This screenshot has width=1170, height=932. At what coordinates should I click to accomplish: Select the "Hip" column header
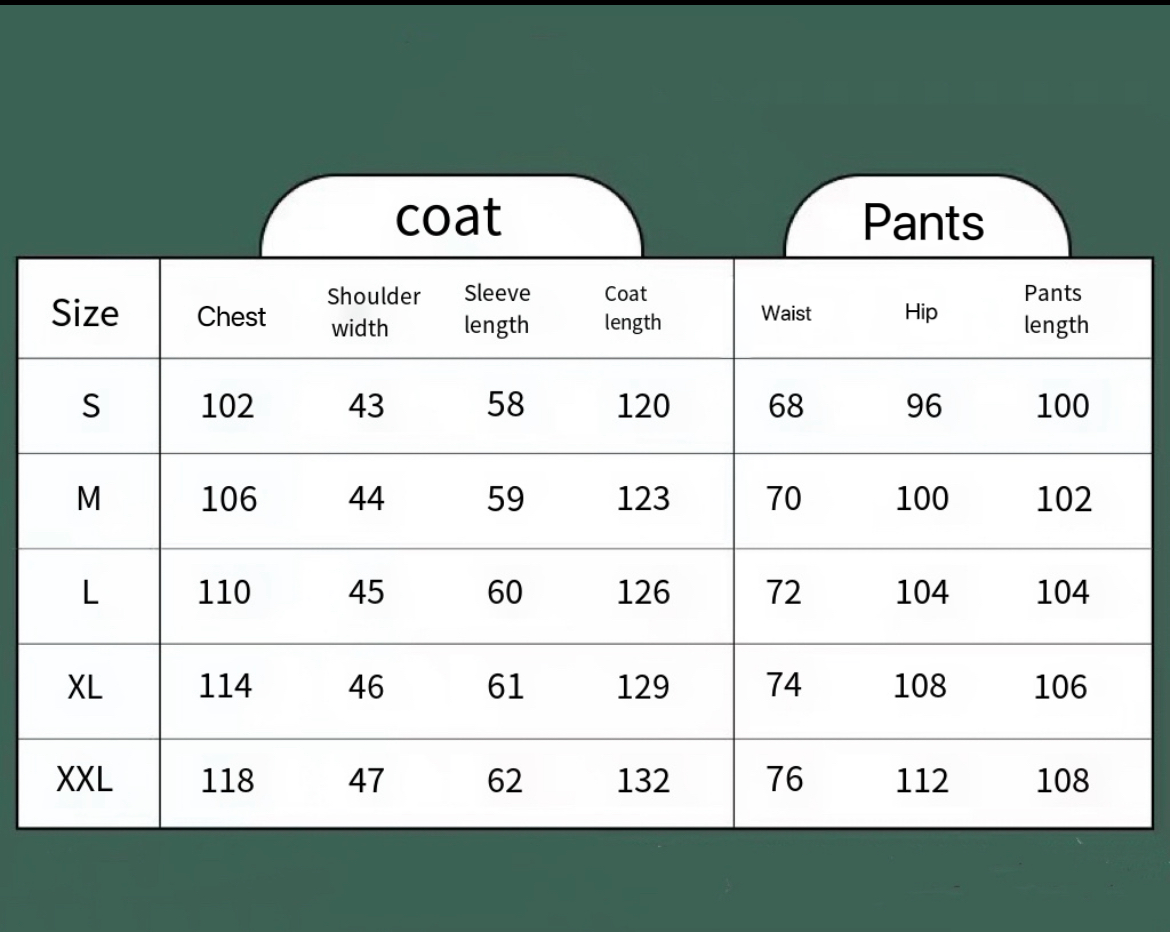point(921,312)
